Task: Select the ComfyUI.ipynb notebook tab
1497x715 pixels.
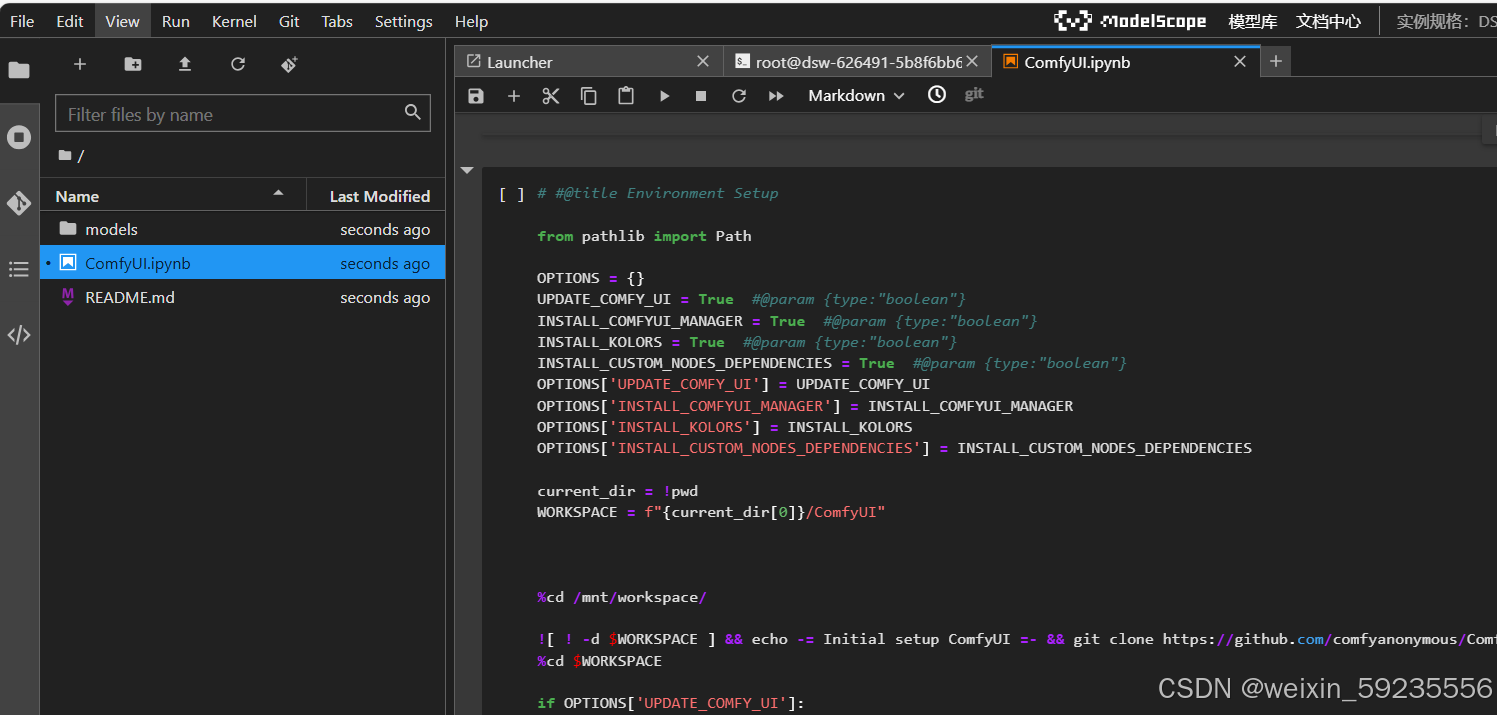Action: pos(1125,62)
